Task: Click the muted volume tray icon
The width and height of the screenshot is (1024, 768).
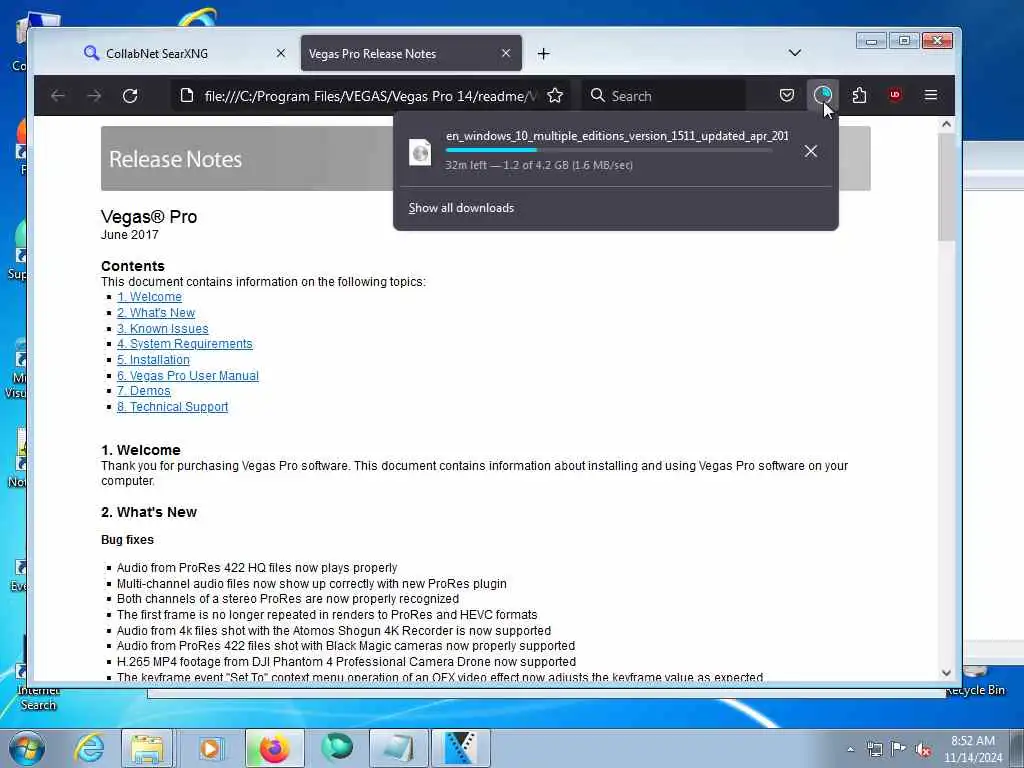Action: [x=923, y=750]
